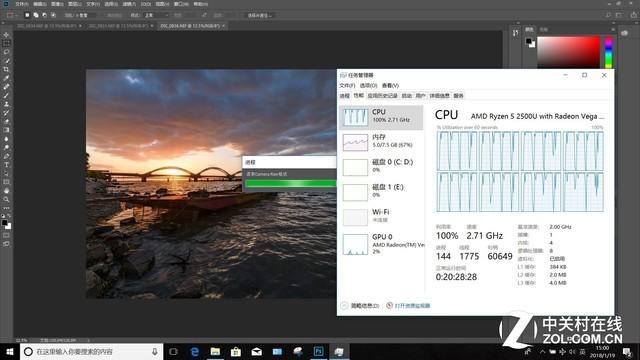This screenshot has width=640, height=360.
Task: Click the Windows search box
Action: (x=91, y=351)
